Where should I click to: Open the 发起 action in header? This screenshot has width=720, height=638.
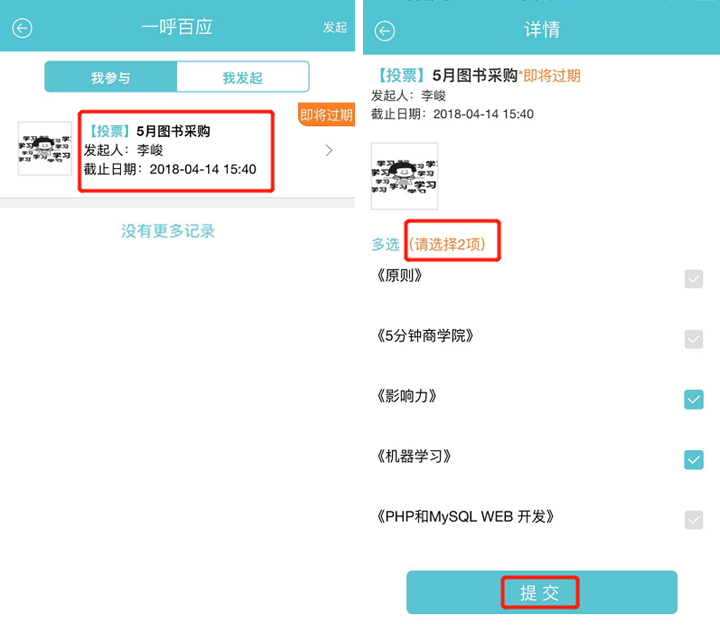click(335, 28)
